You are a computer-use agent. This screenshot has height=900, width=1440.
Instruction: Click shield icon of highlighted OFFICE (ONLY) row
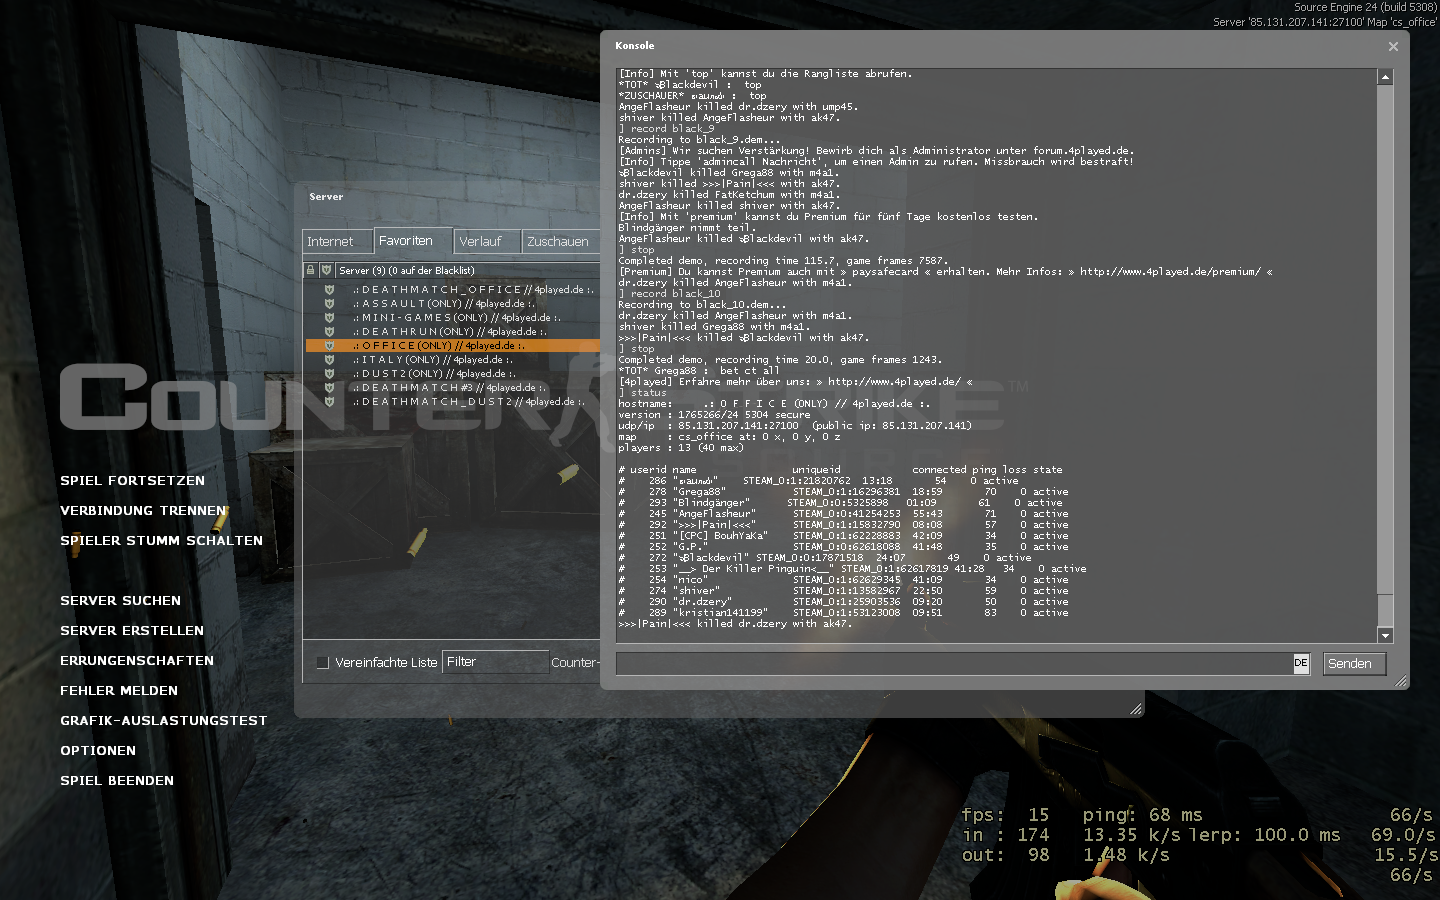click(x=329, y=346)
